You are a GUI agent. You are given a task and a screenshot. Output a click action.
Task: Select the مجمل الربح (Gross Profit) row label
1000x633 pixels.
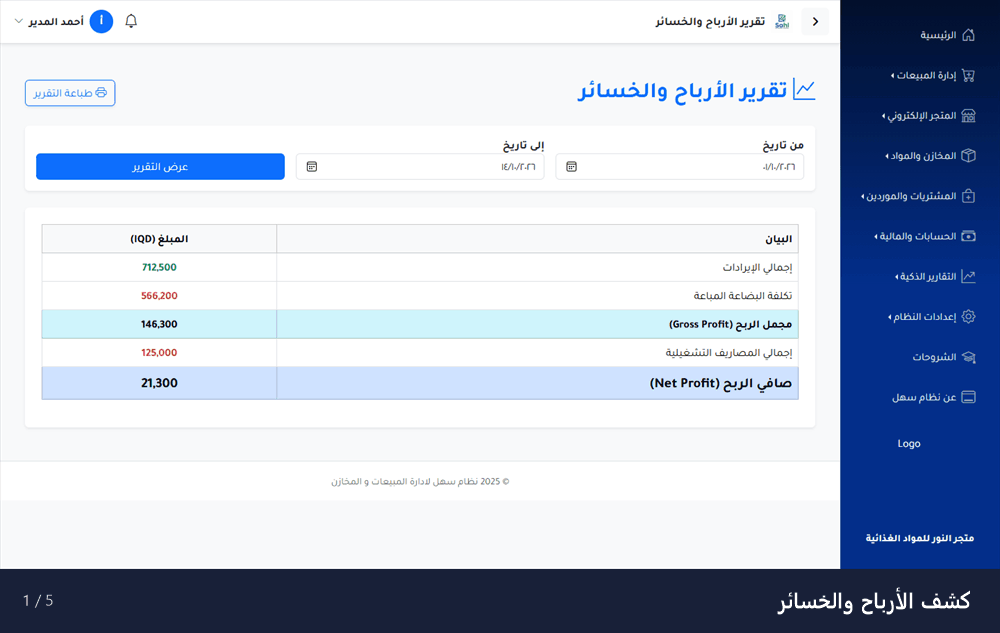click(x=730, y=324)
